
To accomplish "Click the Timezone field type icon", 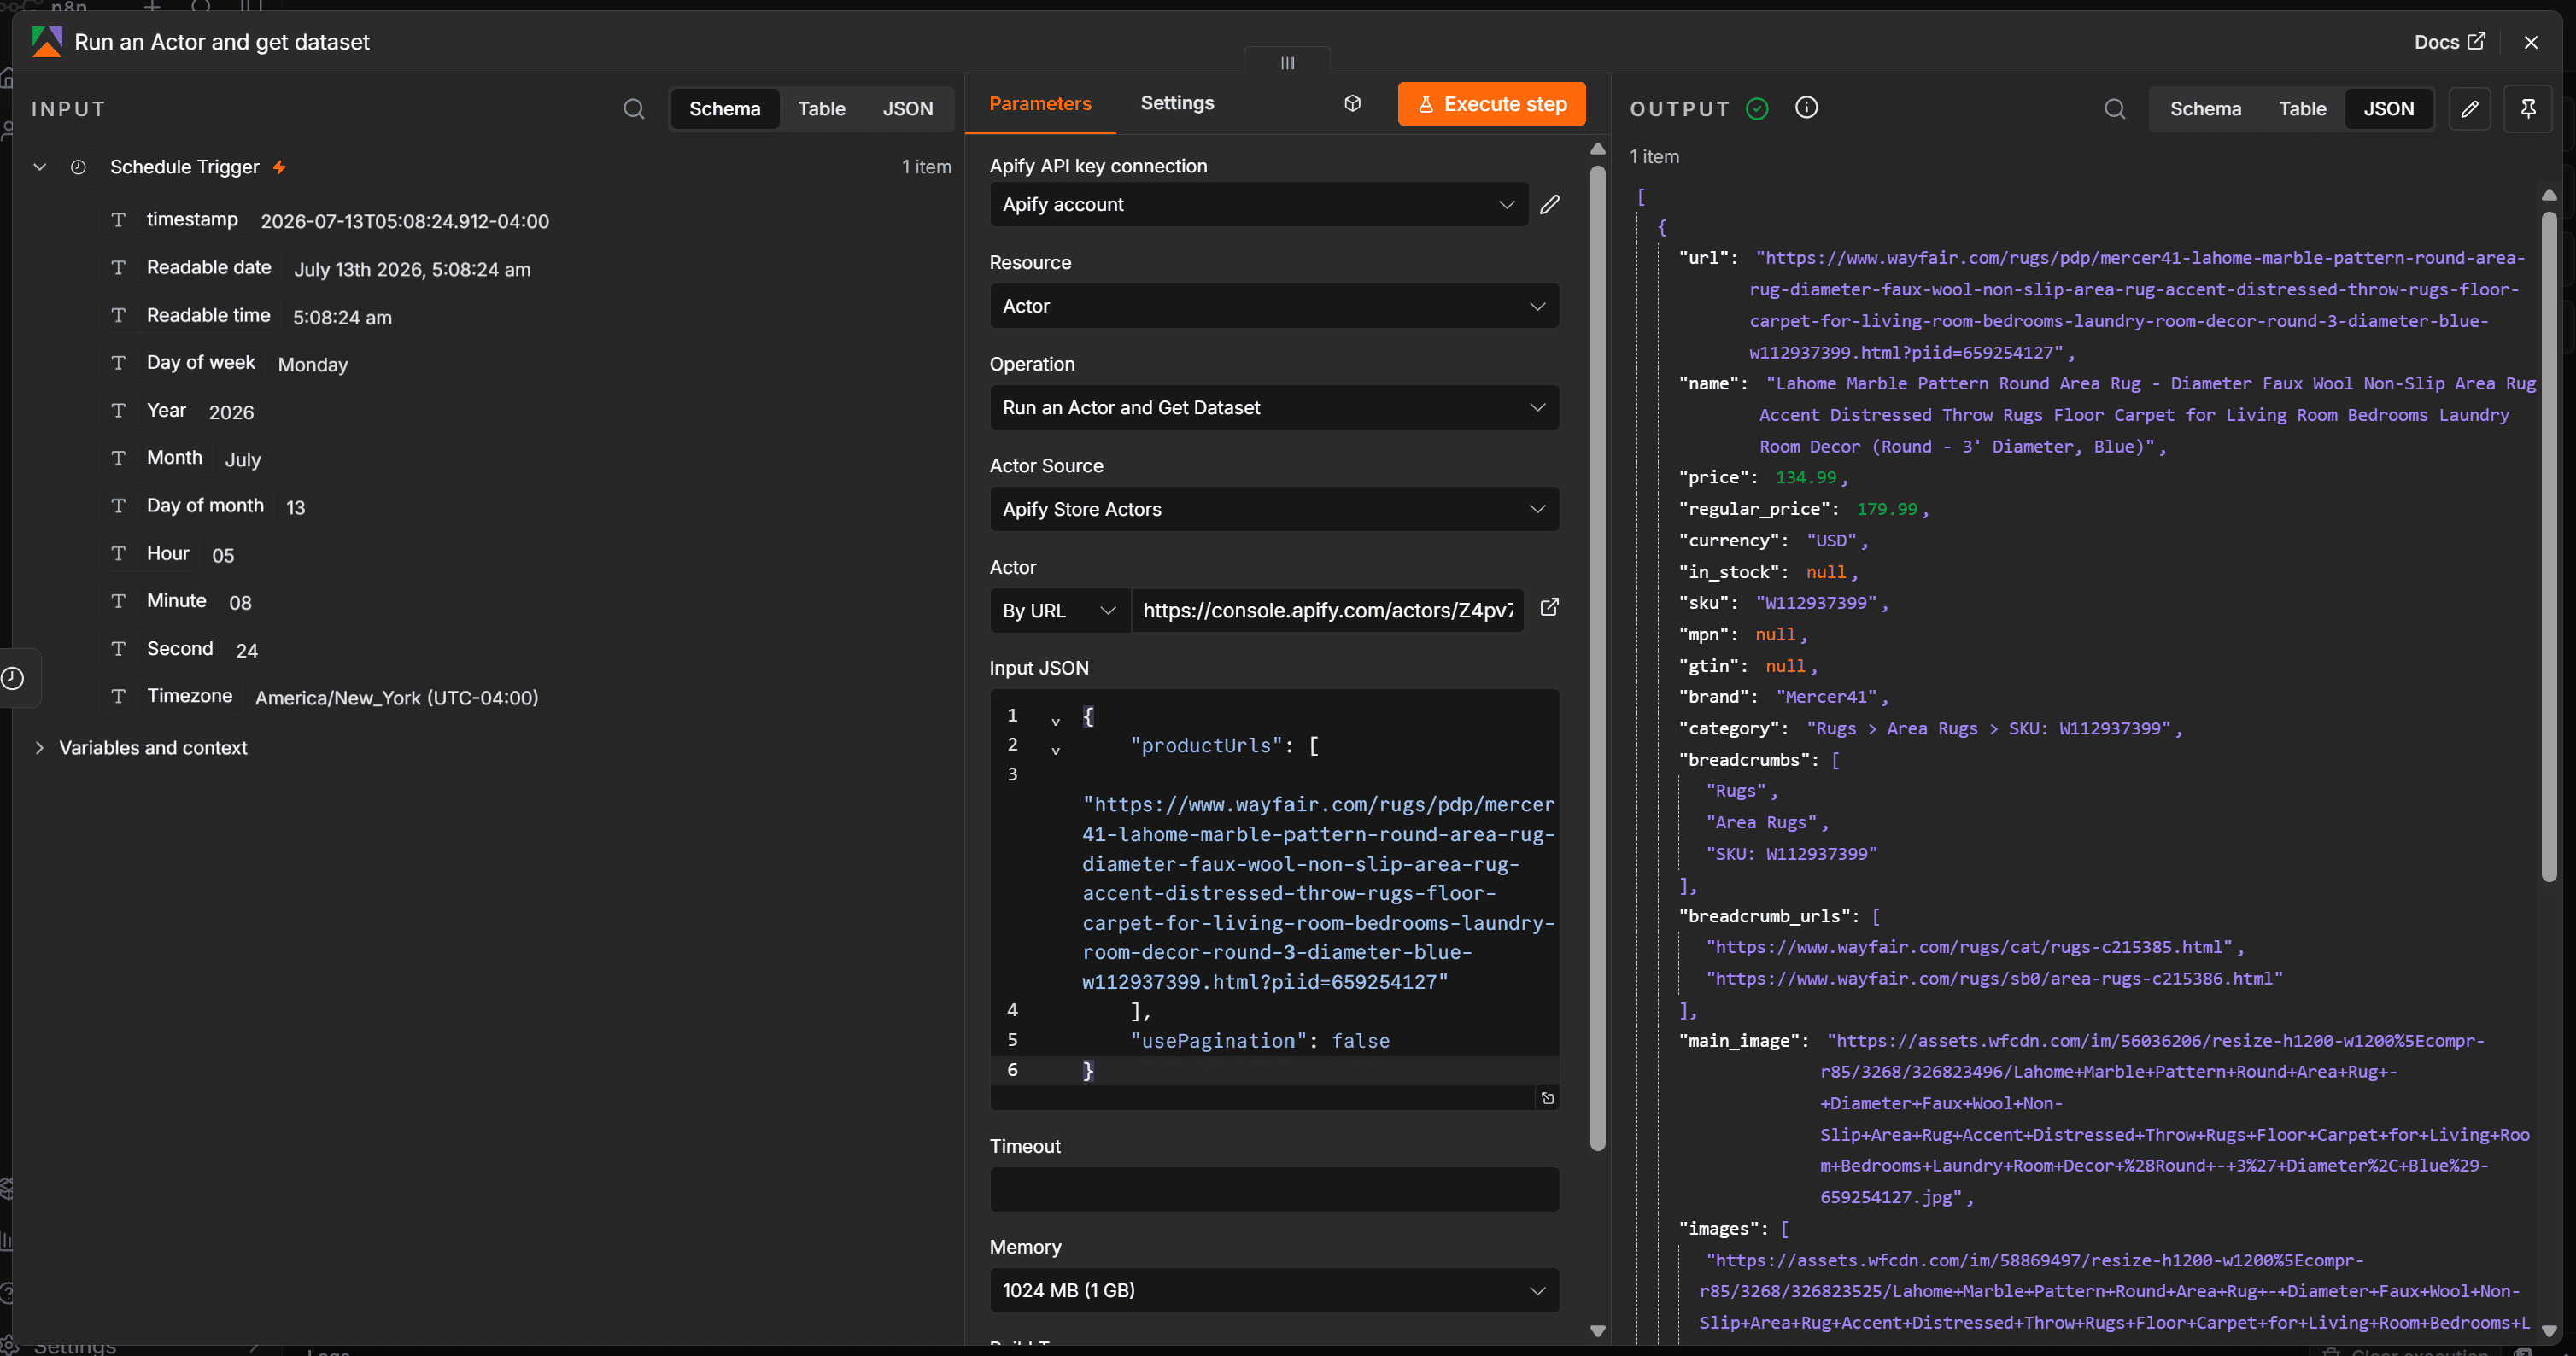I will point(118,696).
